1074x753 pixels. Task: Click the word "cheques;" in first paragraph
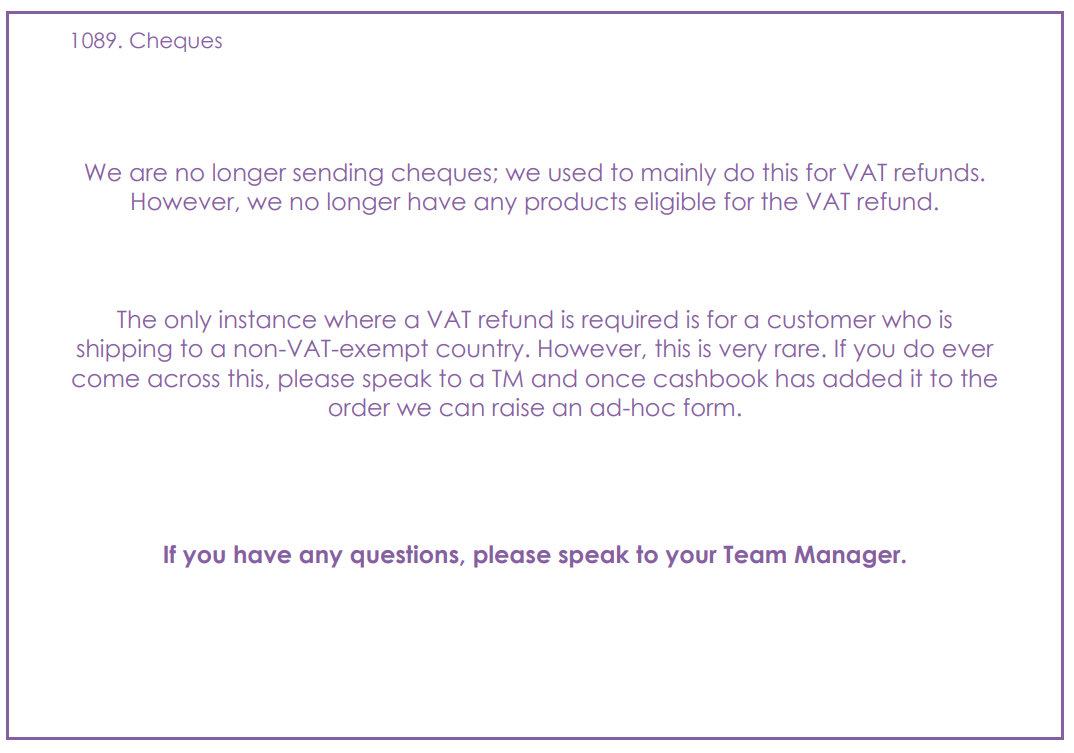pyautogui.click(x=445, y=173)
